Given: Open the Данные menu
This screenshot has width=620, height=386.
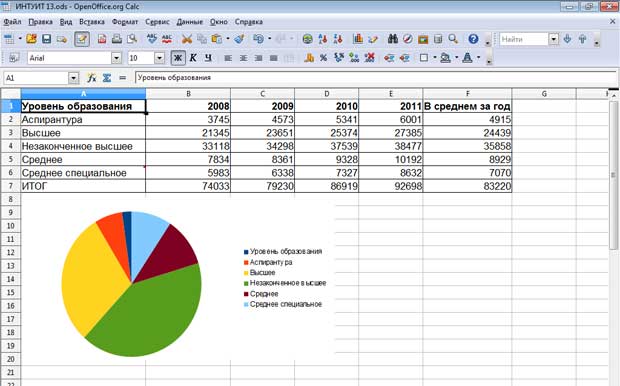Looking at the screenshot, I should pyautogui.click(x=189, y=22).
